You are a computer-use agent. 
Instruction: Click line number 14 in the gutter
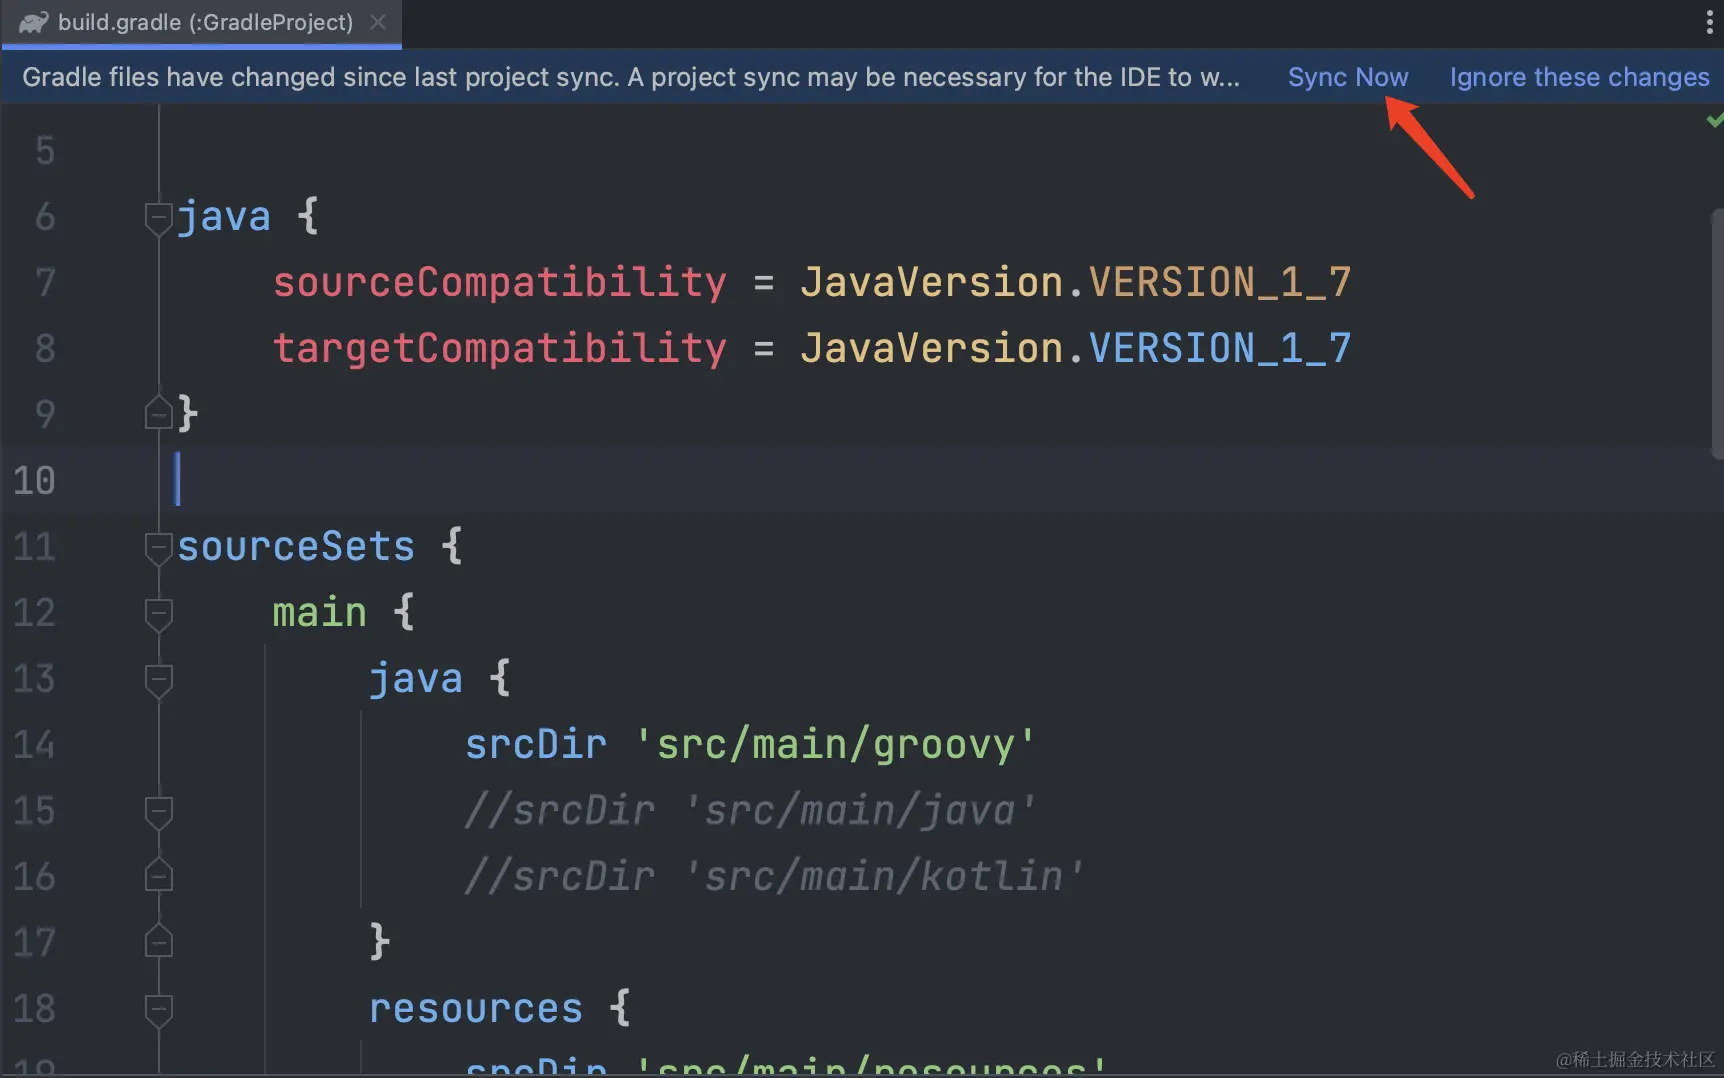click(34, 745)
